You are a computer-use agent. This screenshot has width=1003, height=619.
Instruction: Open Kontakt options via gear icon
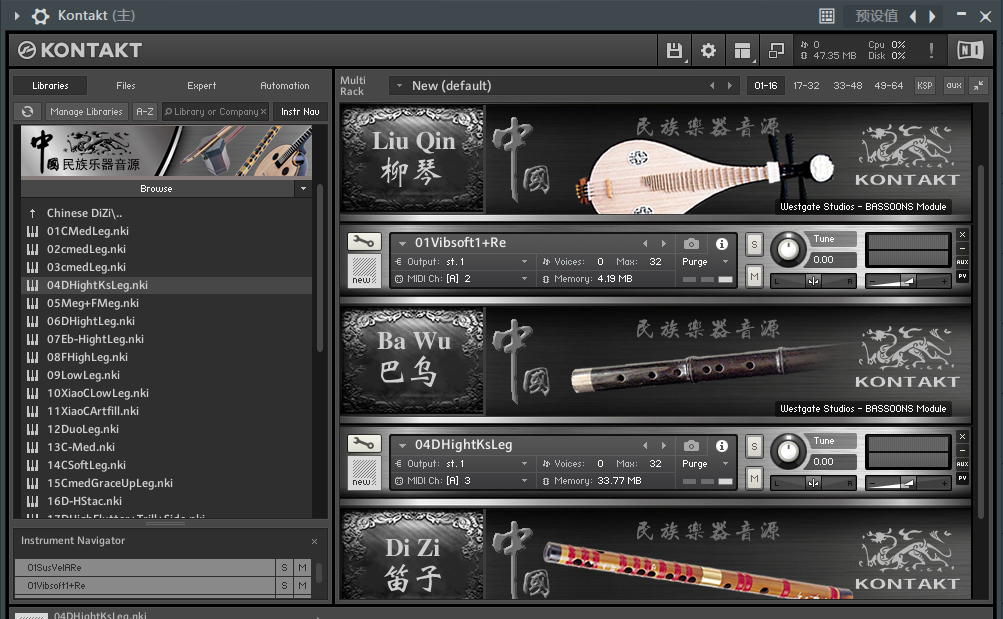[708, 51]
